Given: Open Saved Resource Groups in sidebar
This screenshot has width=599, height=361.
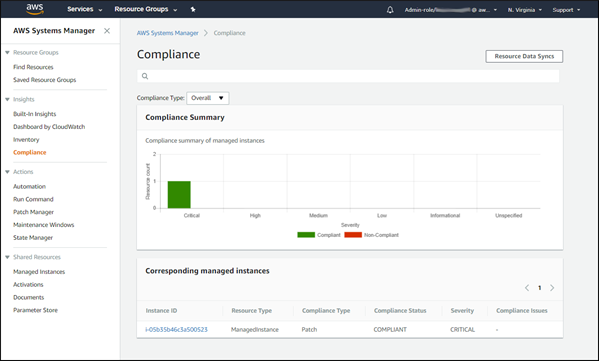Looking at the screenshot, I should click(45, 80).
